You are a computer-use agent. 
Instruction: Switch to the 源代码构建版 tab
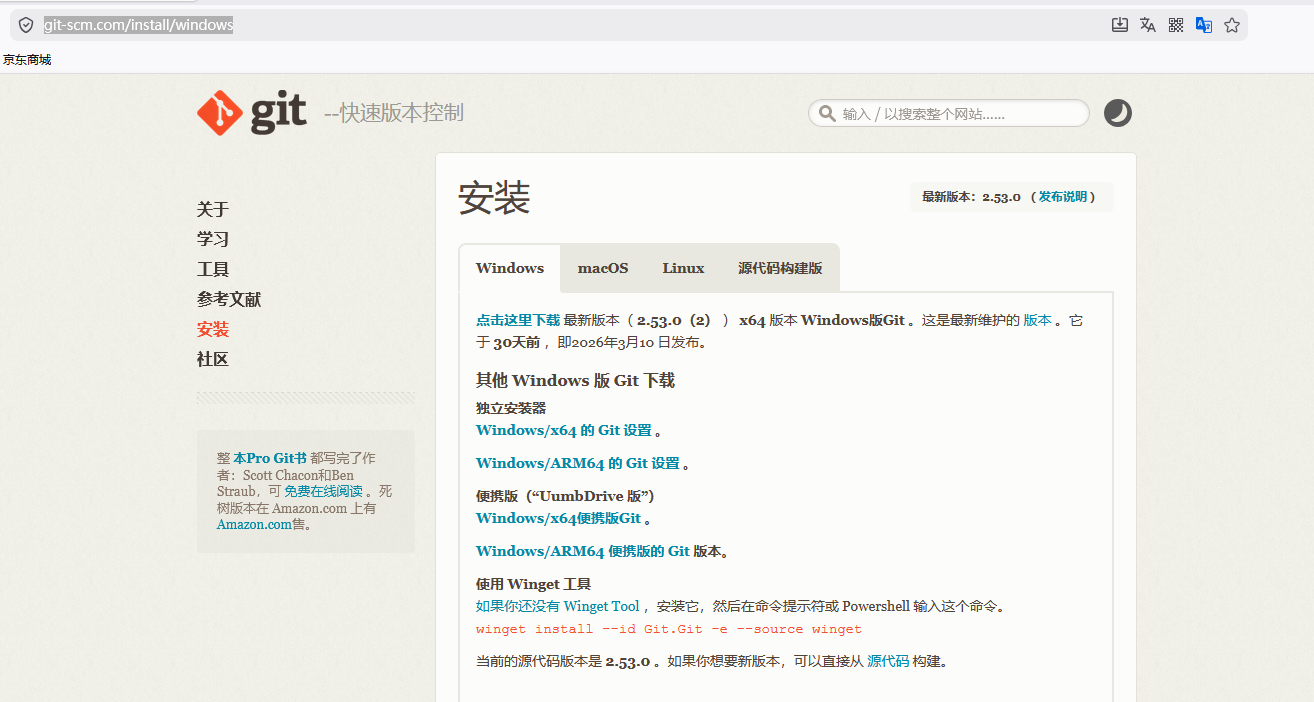780,268
